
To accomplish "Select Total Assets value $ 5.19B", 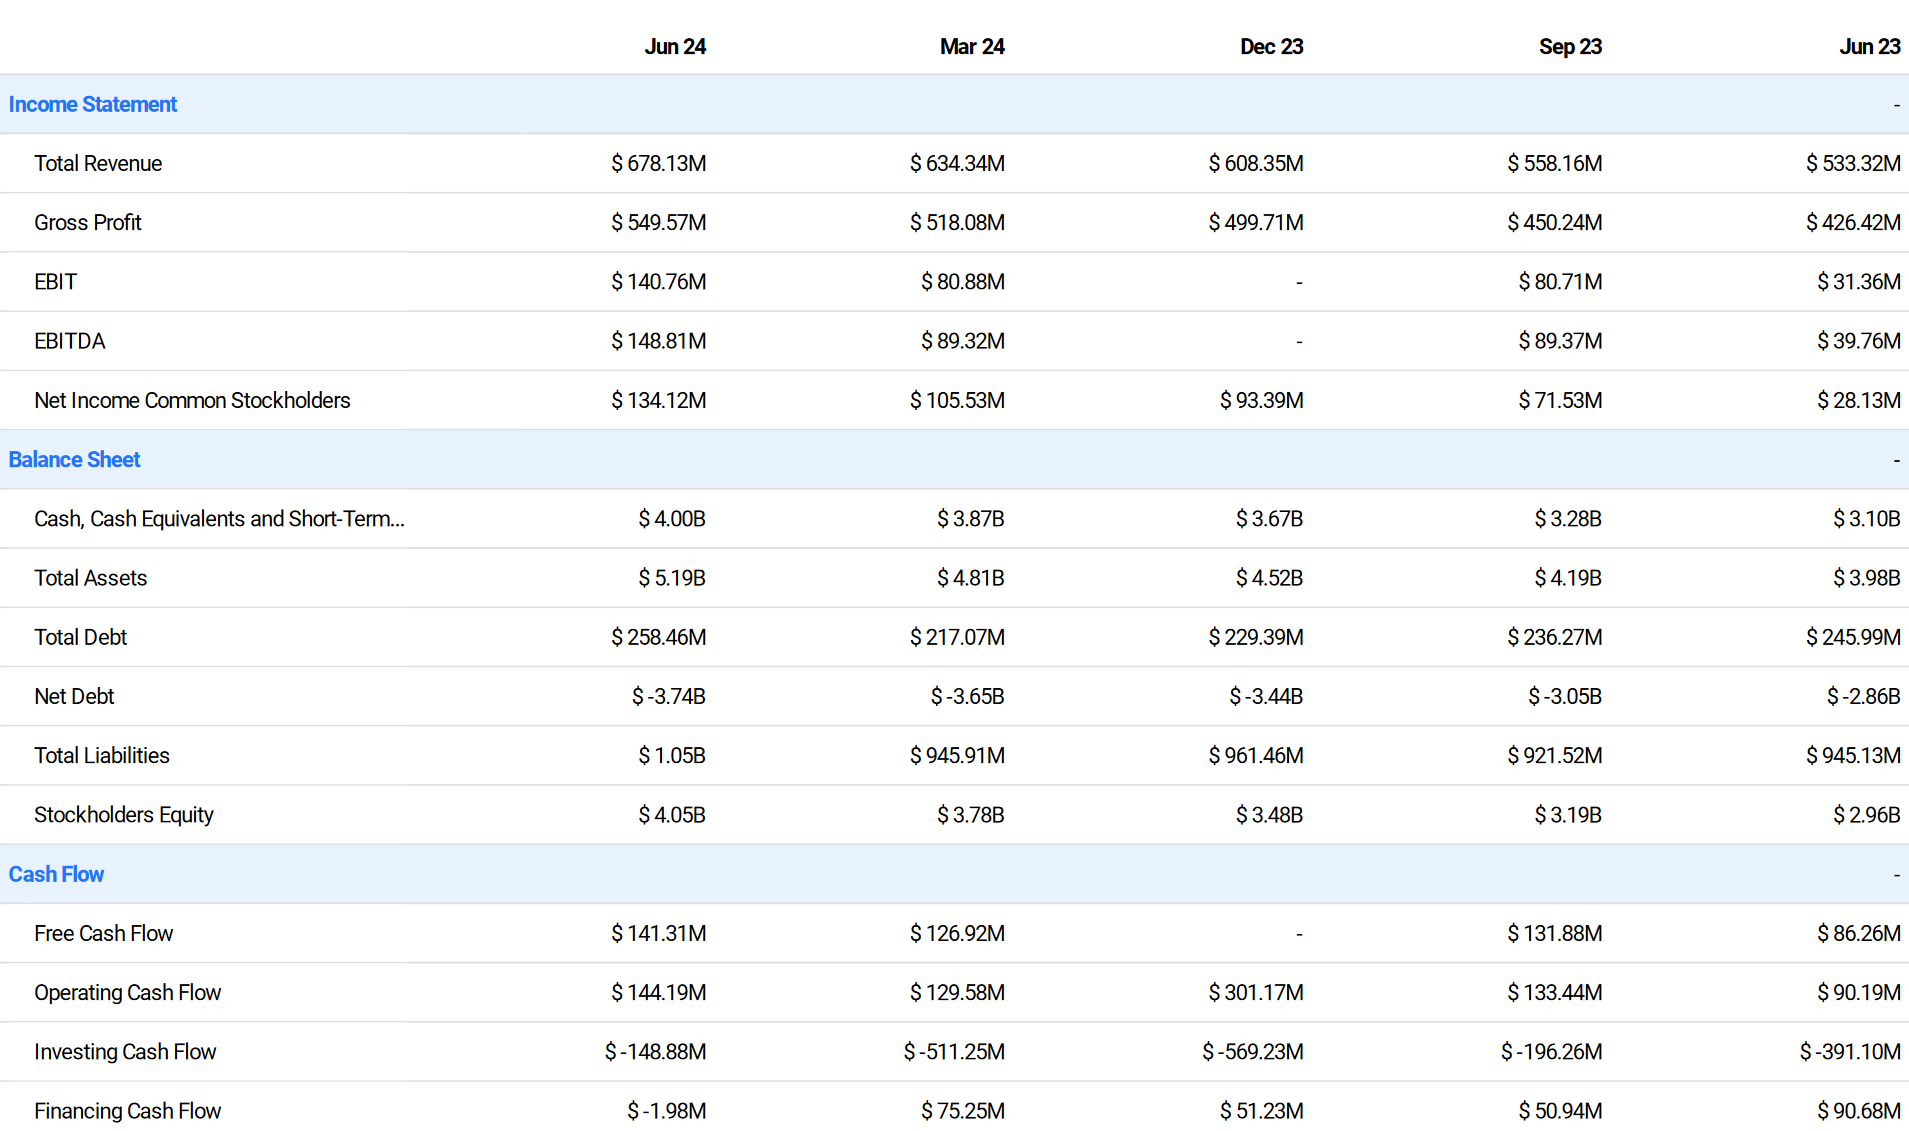I will (x=672, y=578).
